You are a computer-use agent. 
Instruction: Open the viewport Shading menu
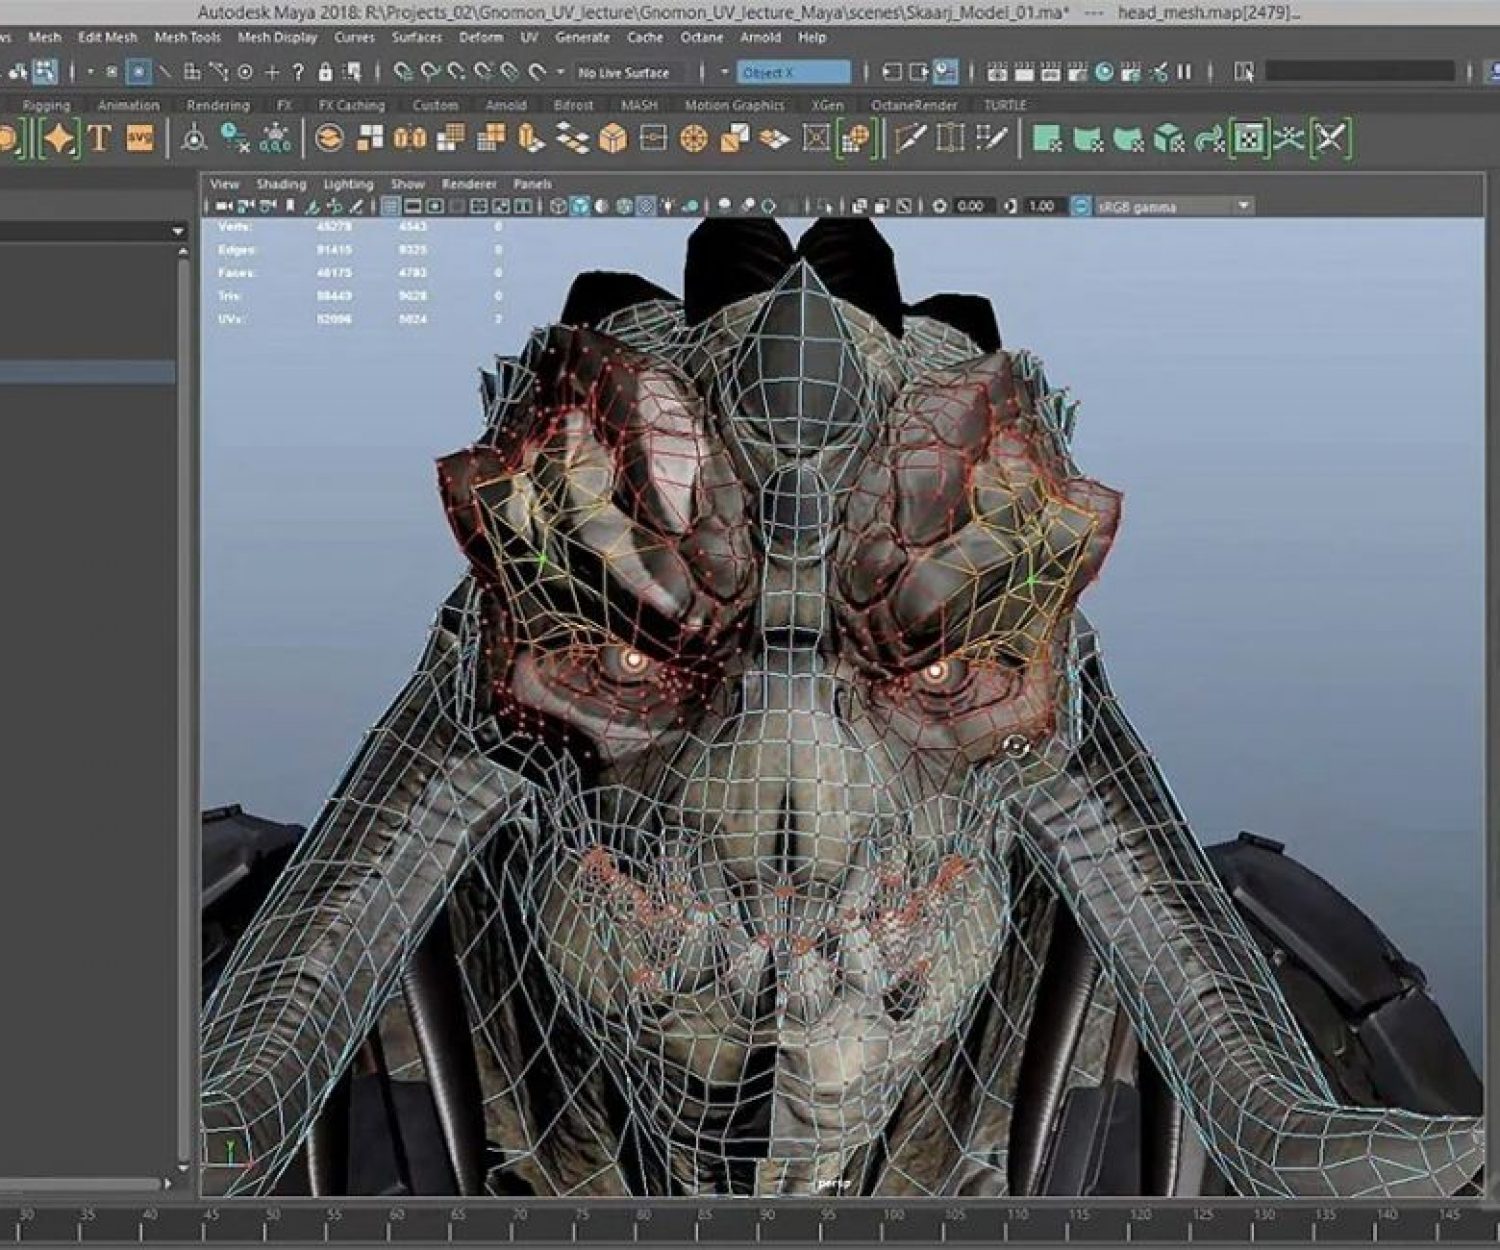tap(281, 184)
